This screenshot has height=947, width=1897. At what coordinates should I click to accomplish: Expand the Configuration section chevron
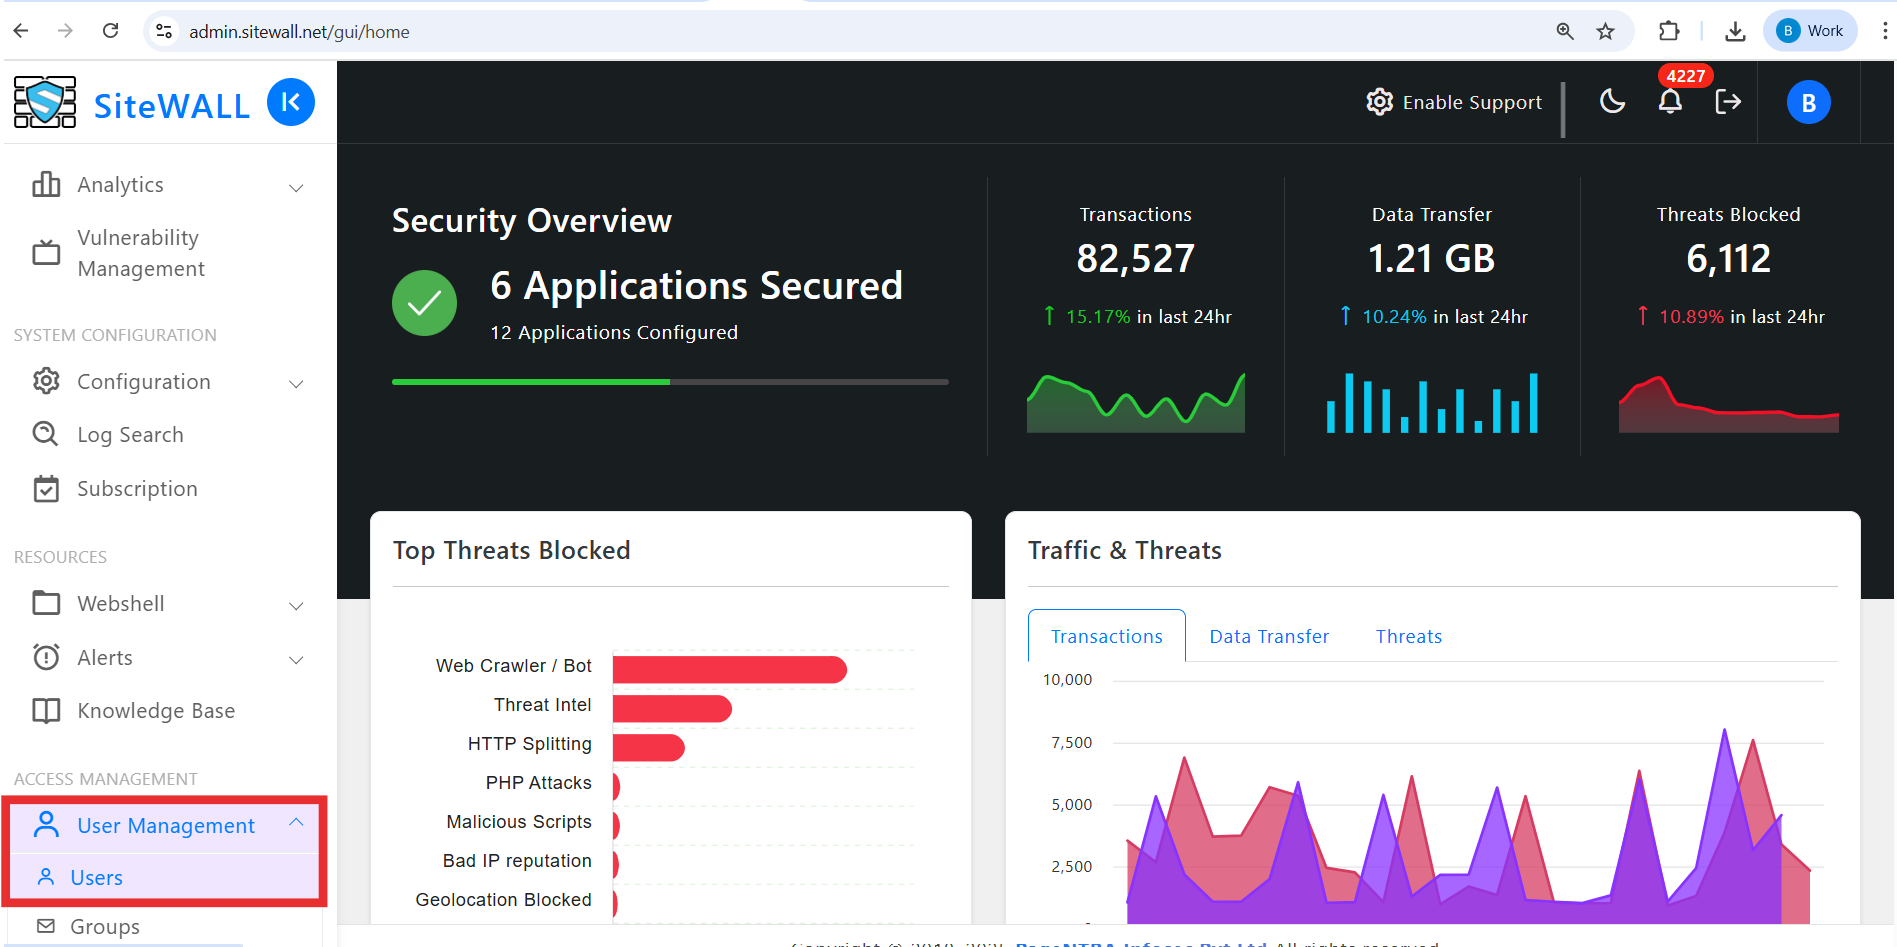click(x=296, y=384)
